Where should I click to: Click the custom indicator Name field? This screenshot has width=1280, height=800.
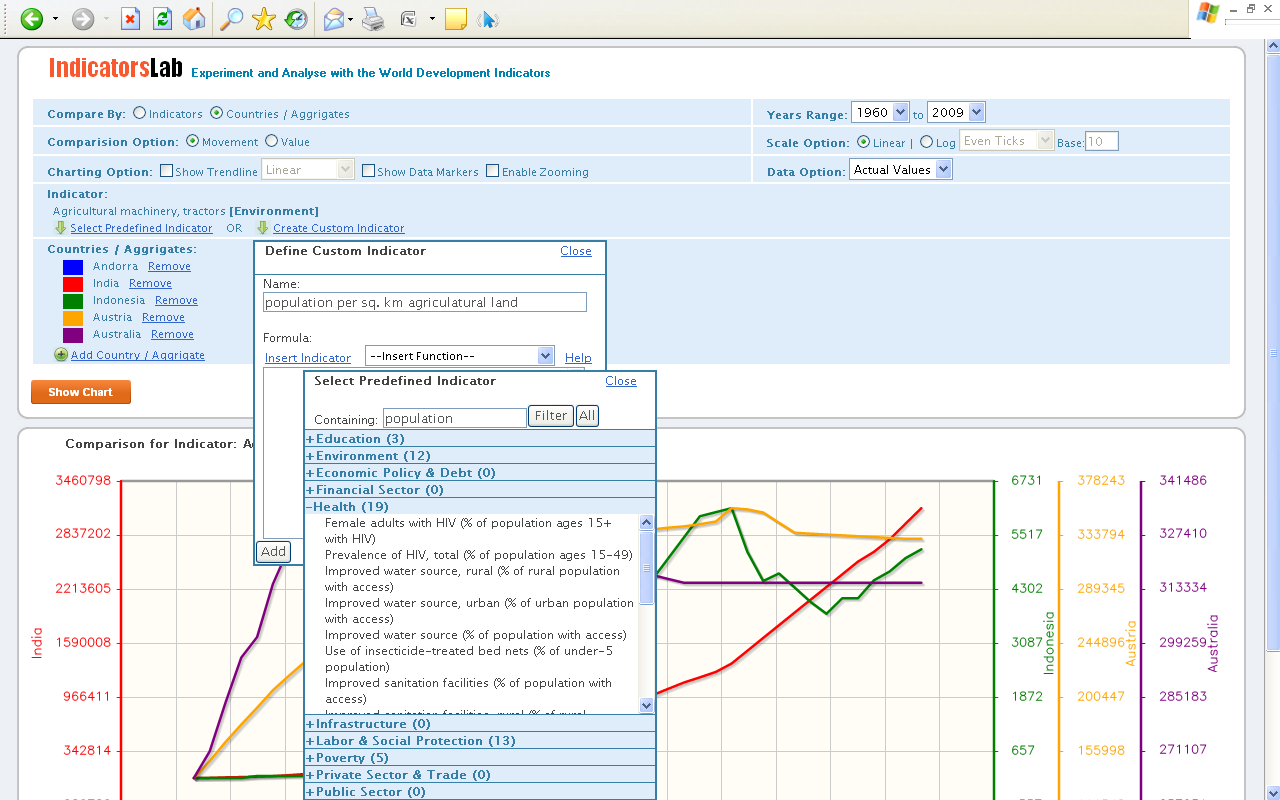[425, 302]
